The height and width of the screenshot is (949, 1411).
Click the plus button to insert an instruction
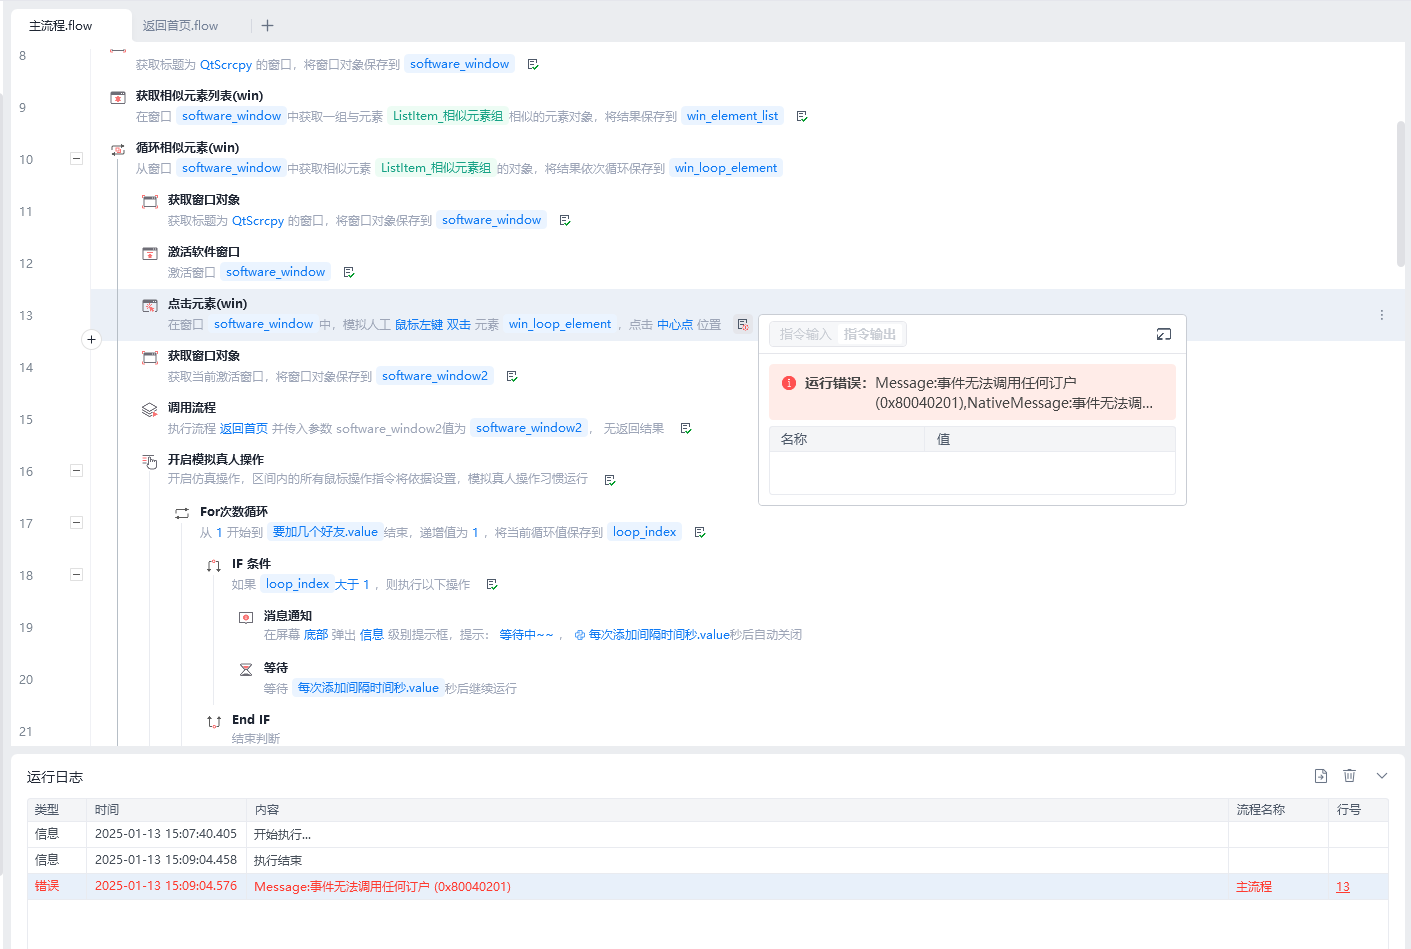(x=91, y=339)
